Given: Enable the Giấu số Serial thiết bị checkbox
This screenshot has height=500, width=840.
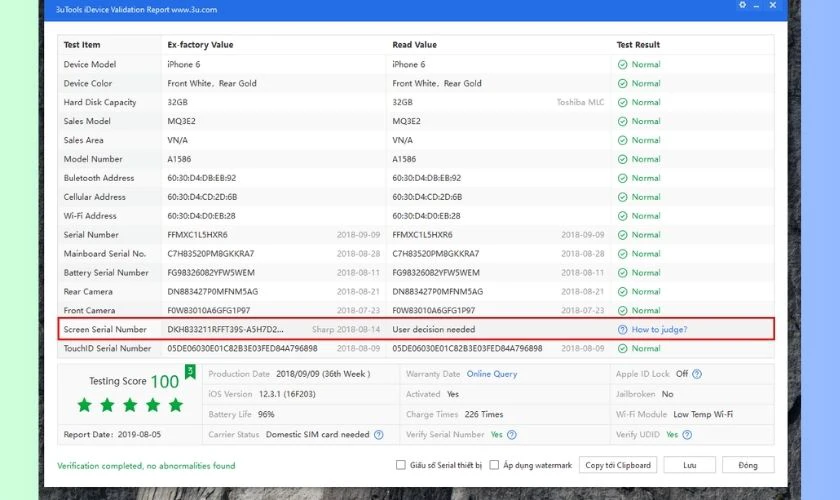Looking at the screenshot, I should [x=401, y=465].
